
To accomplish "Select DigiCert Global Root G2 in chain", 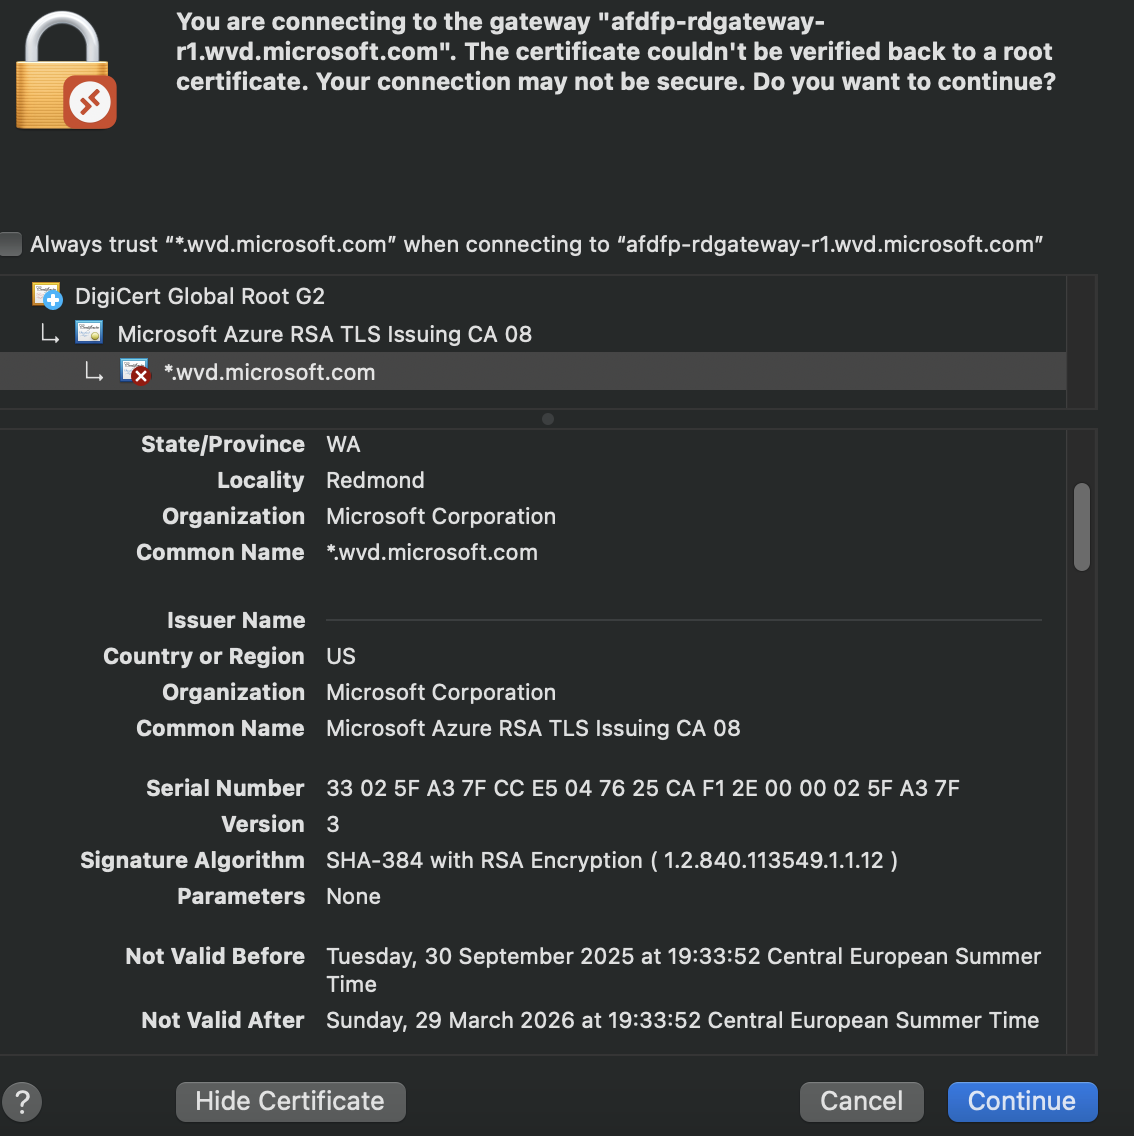I will tap(200, 296).
